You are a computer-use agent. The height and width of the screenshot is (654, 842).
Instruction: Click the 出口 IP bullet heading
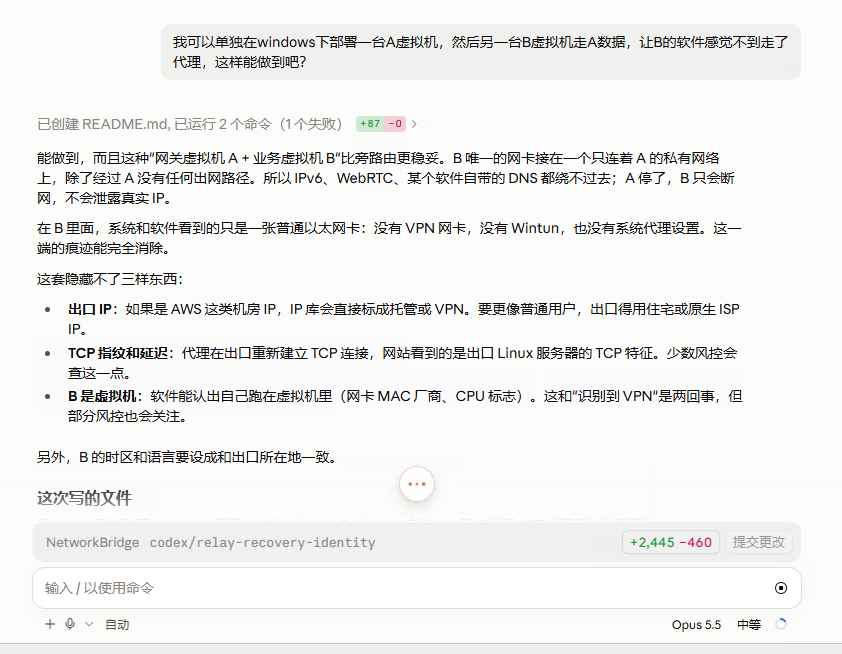90,309
